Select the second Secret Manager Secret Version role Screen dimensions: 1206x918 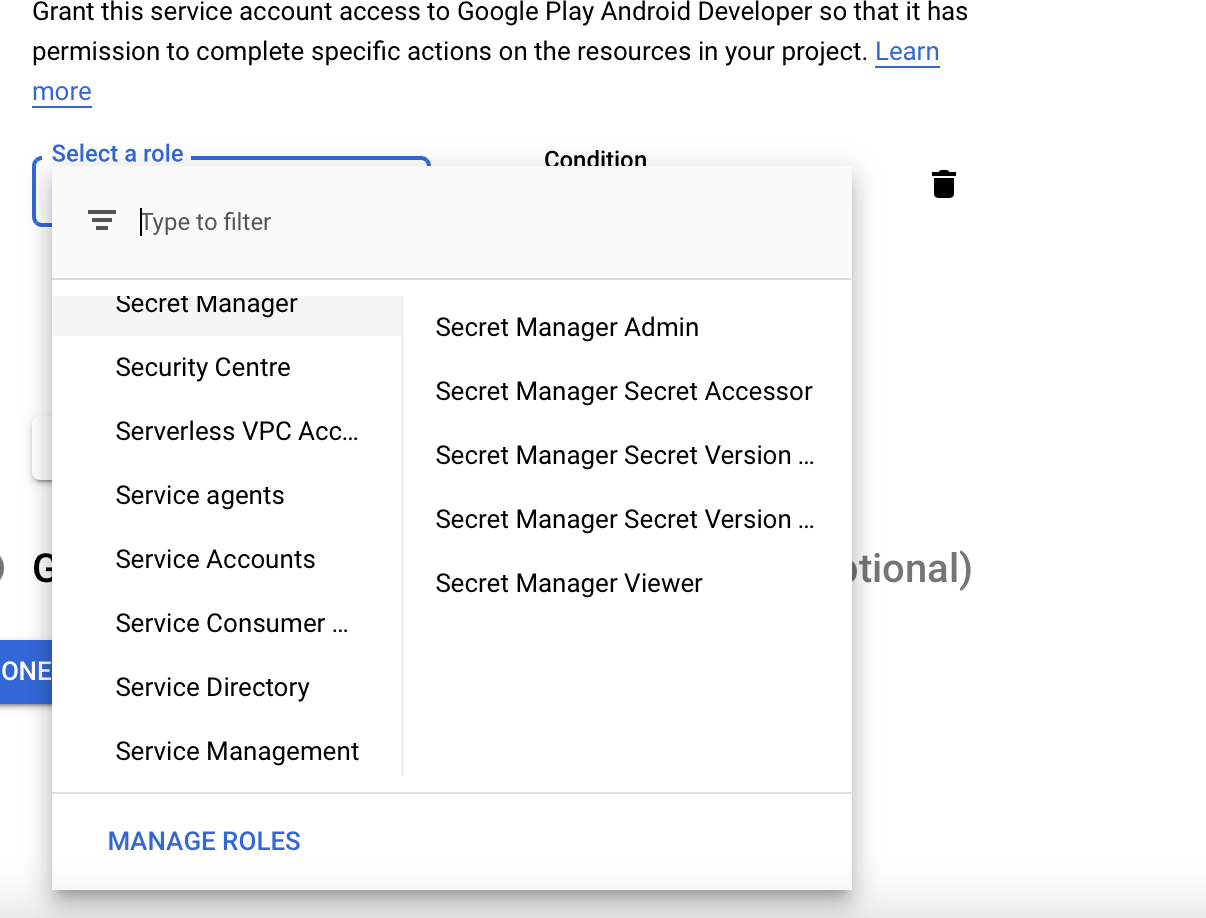tap(625, 519)
